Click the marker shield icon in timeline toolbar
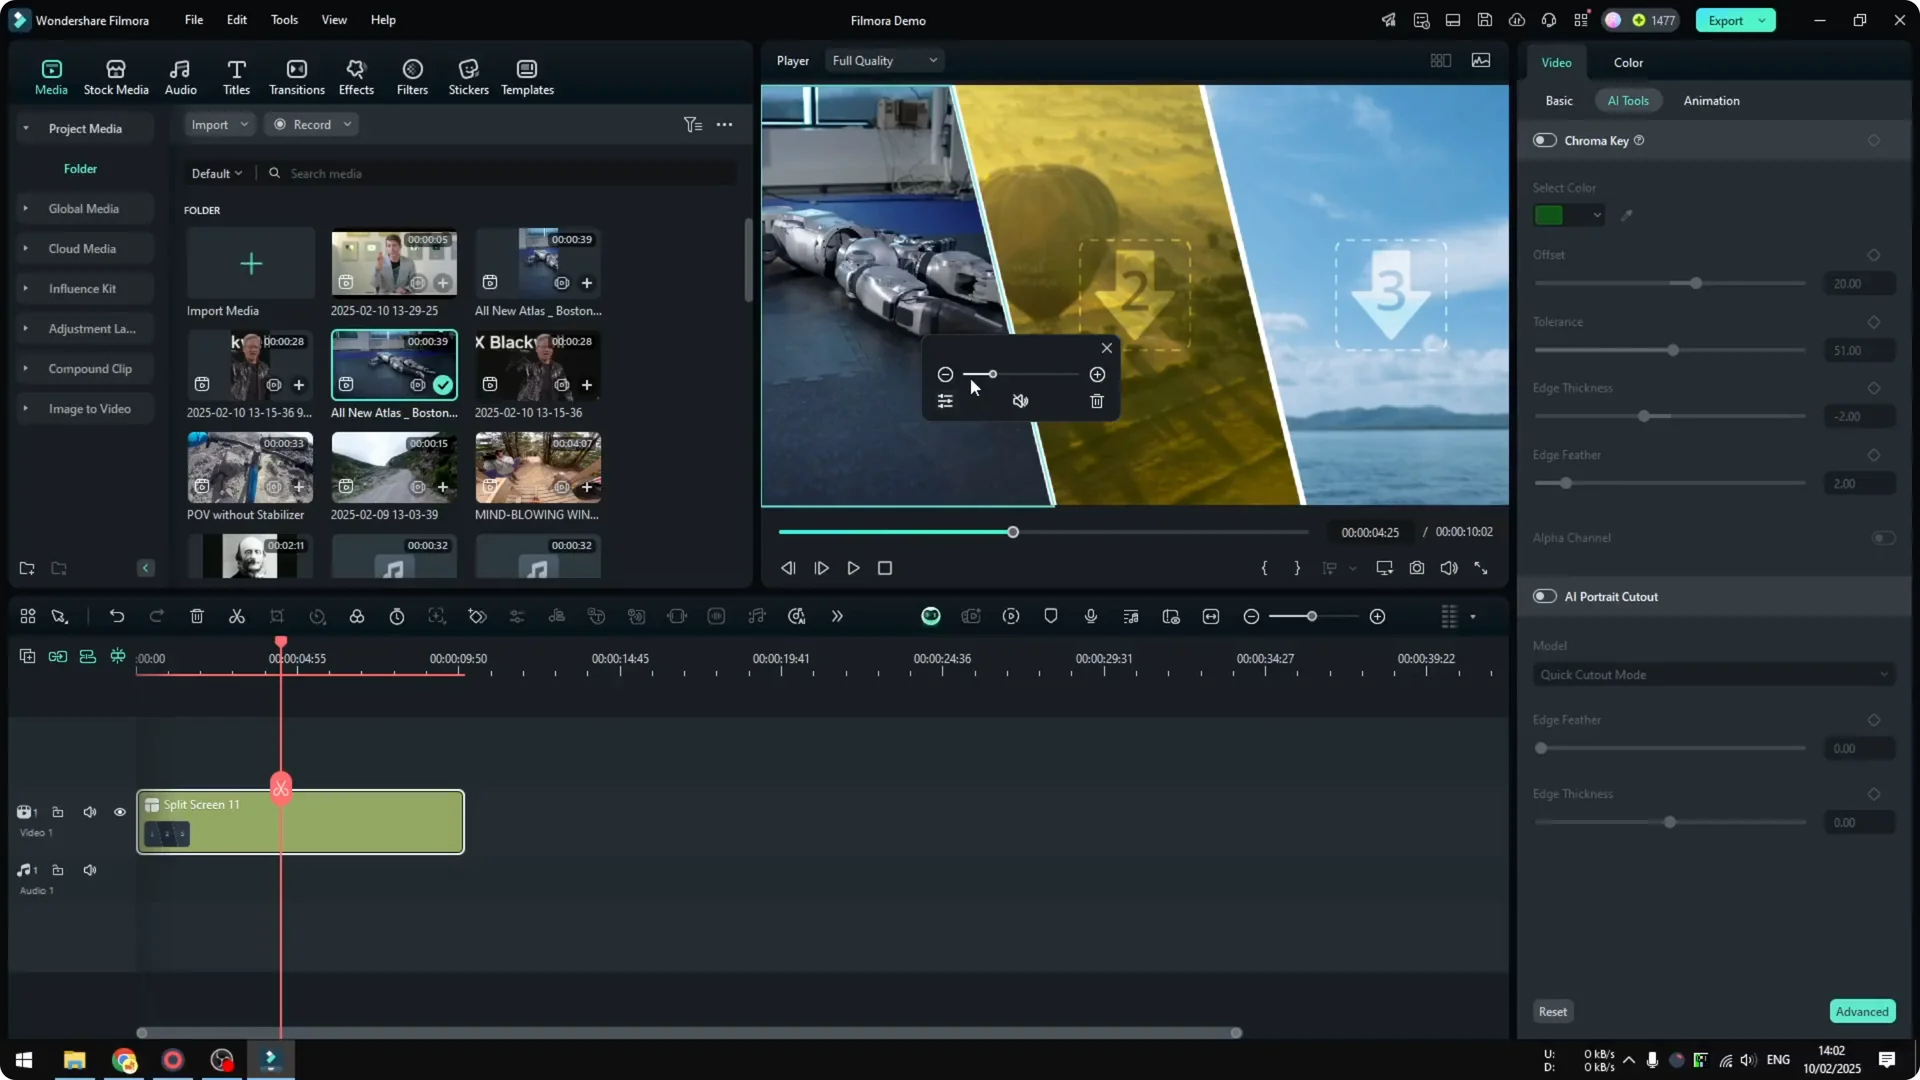The height and width of the screenshot is (1080, 1920). pos(1051,617)
